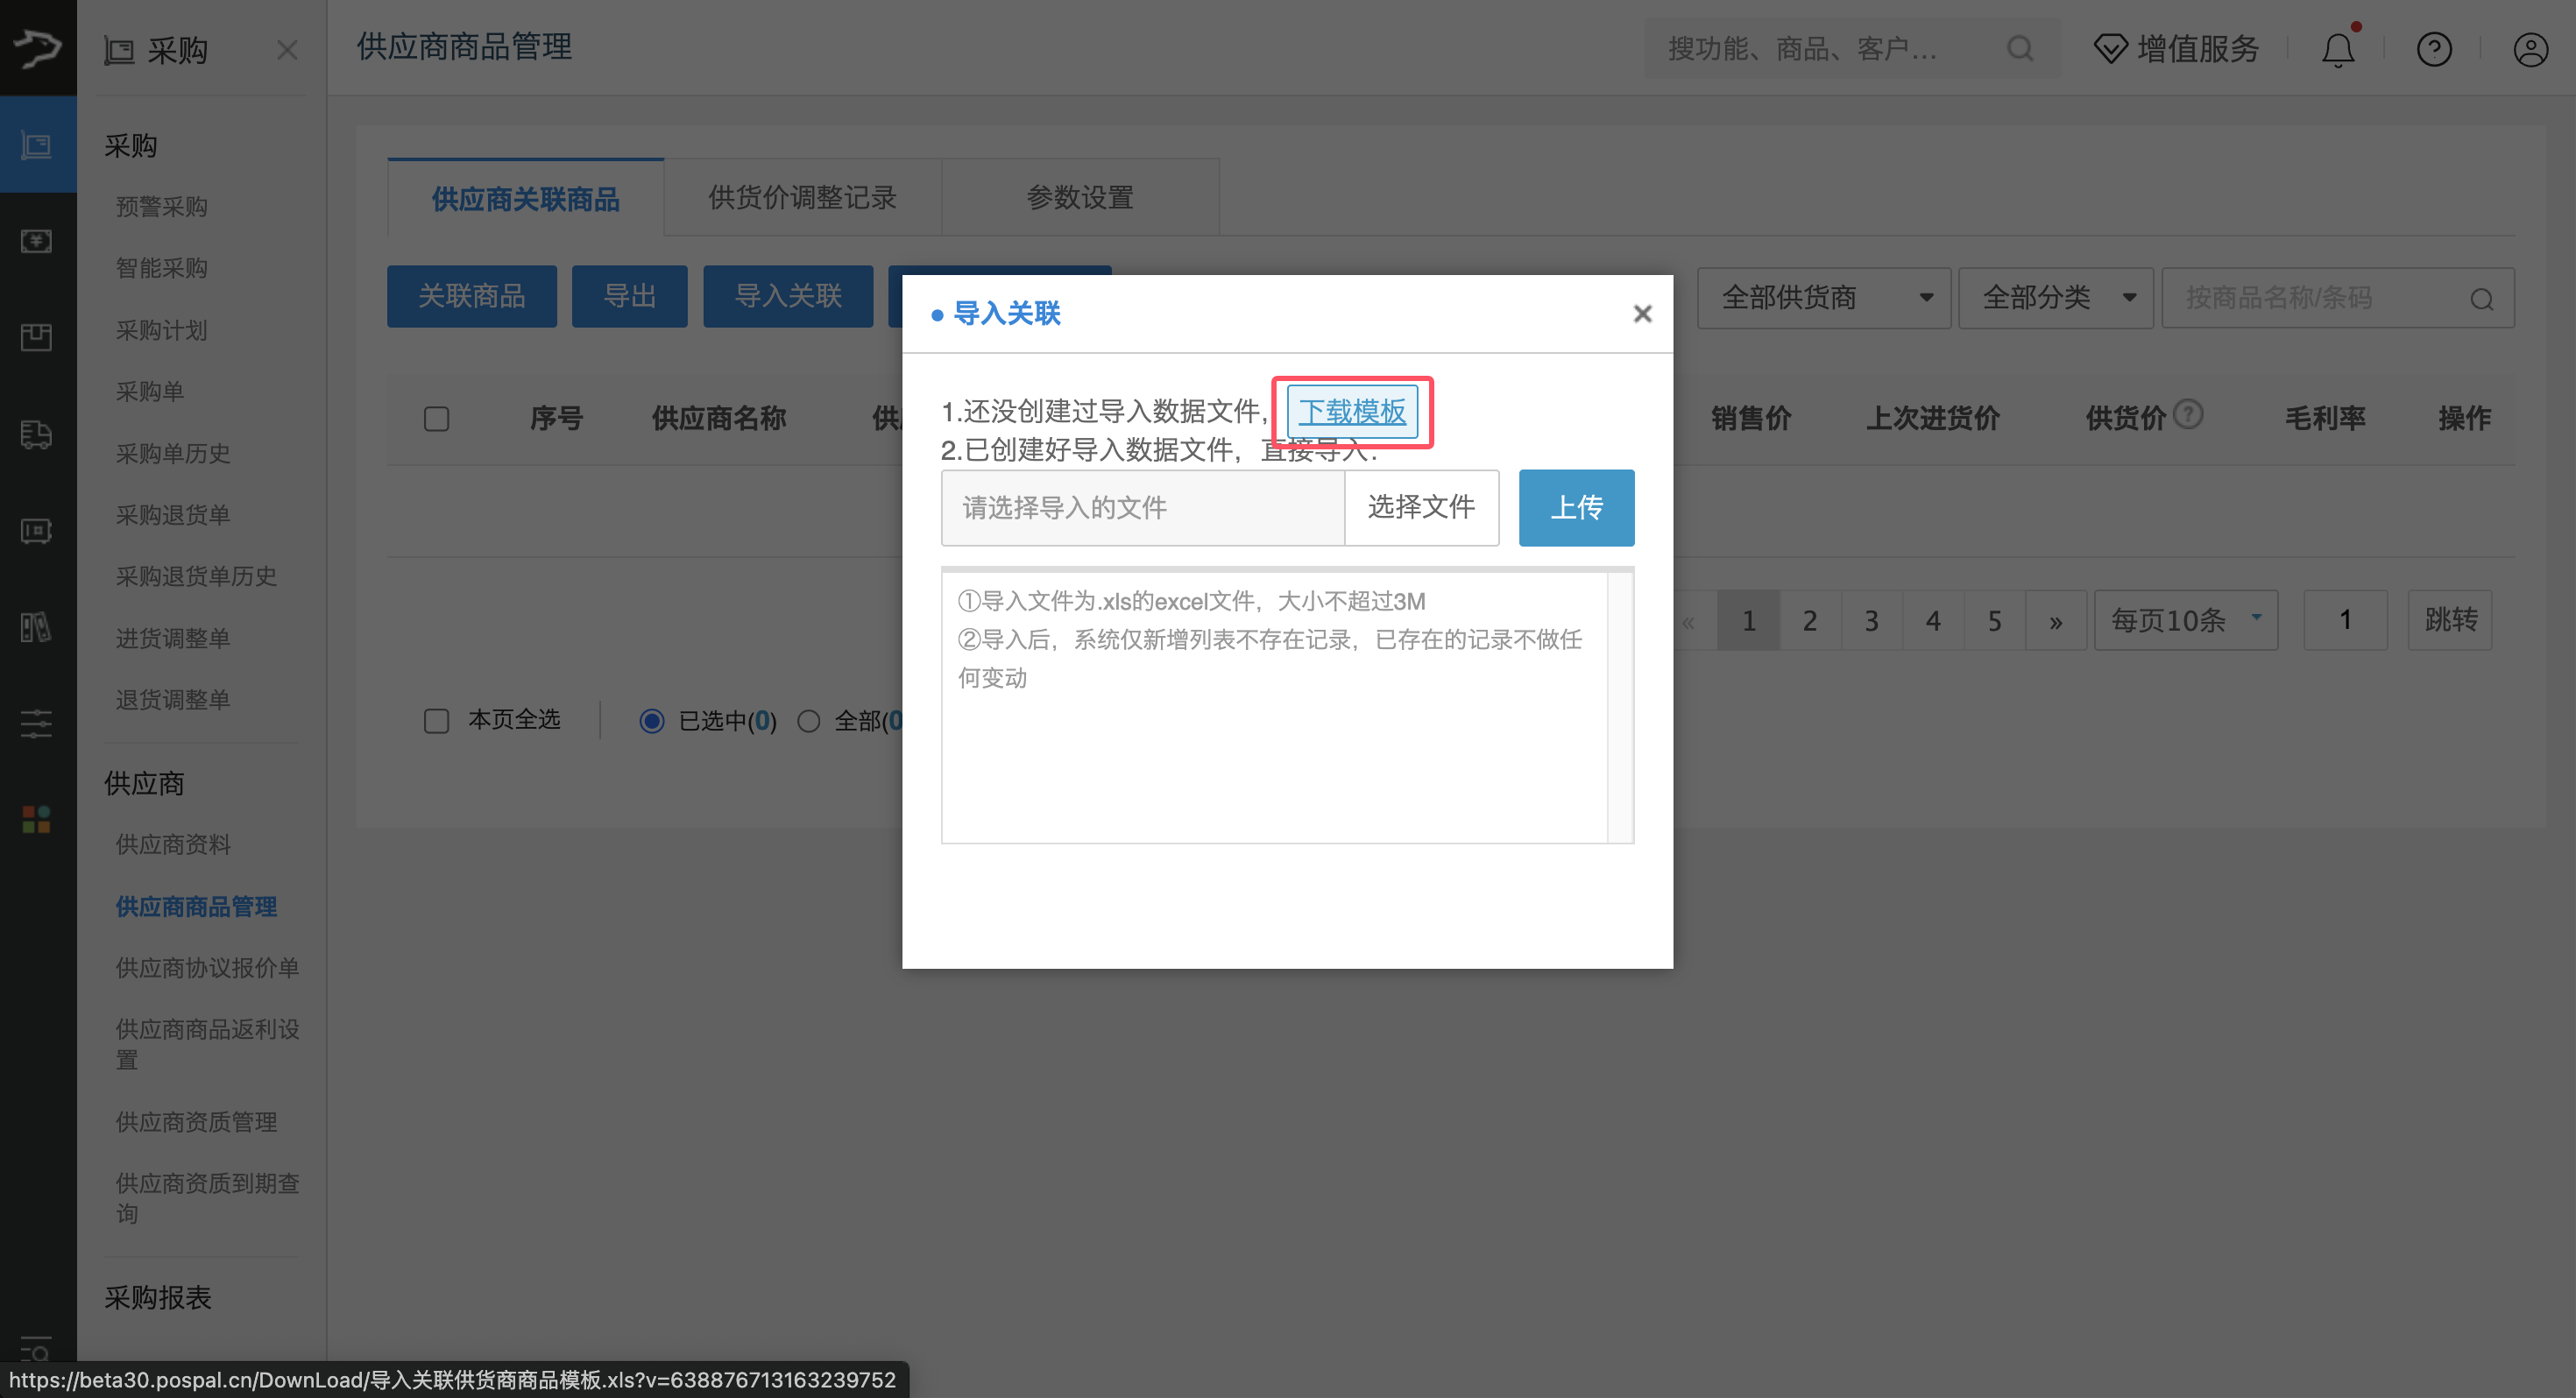Click the 增值服务 diamond icon
This screenshot has height=1398, width=2576.
click(x=2110, y=48)
